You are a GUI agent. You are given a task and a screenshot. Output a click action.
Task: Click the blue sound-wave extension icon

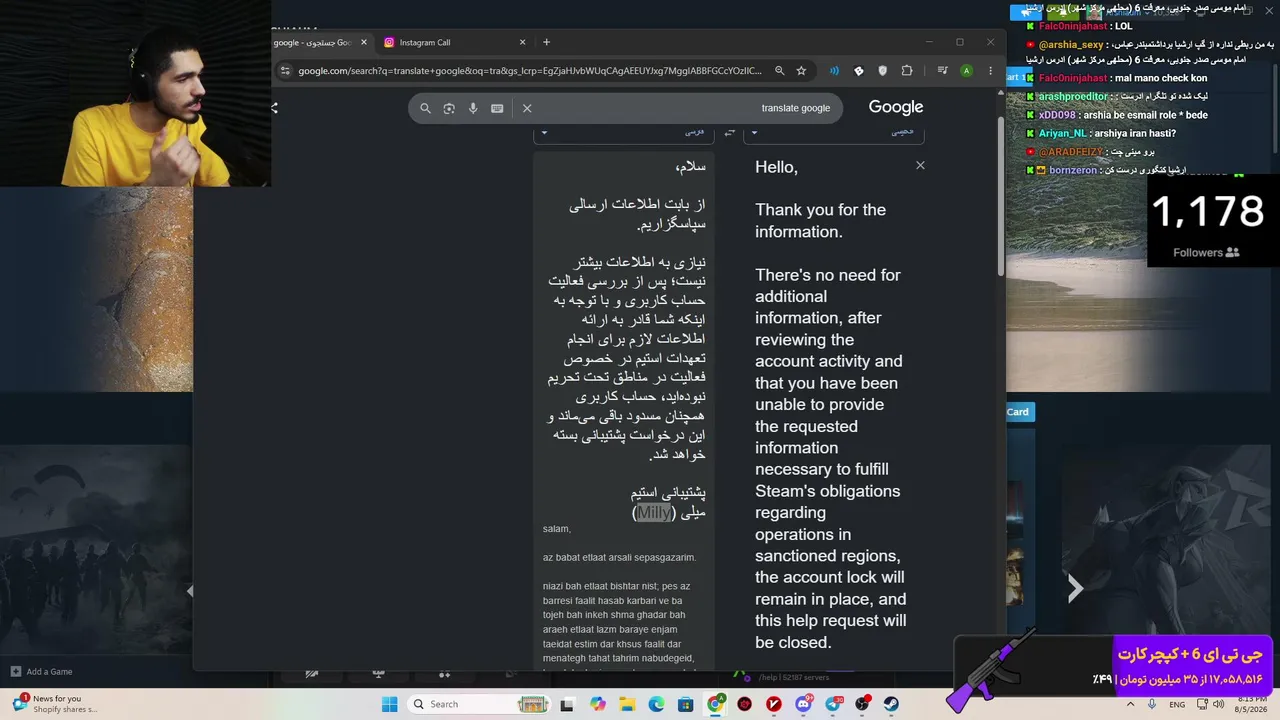click(x=834, y=71)
